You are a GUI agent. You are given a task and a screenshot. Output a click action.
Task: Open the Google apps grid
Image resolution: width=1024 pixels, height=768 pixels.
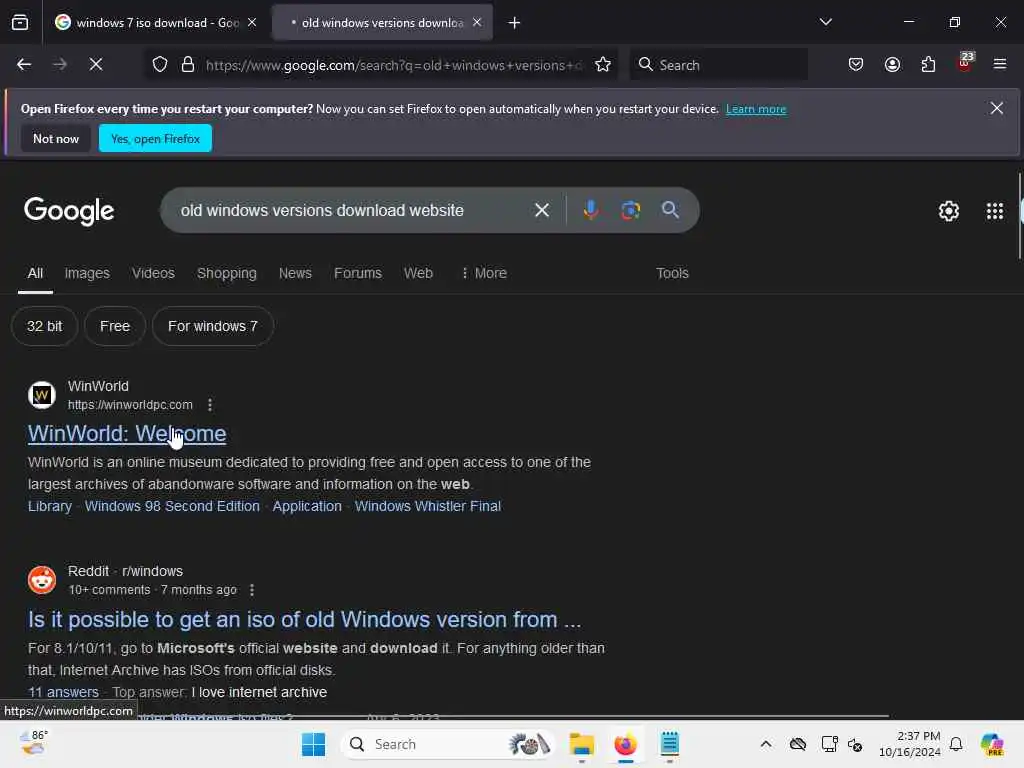[x=995, y=211]
